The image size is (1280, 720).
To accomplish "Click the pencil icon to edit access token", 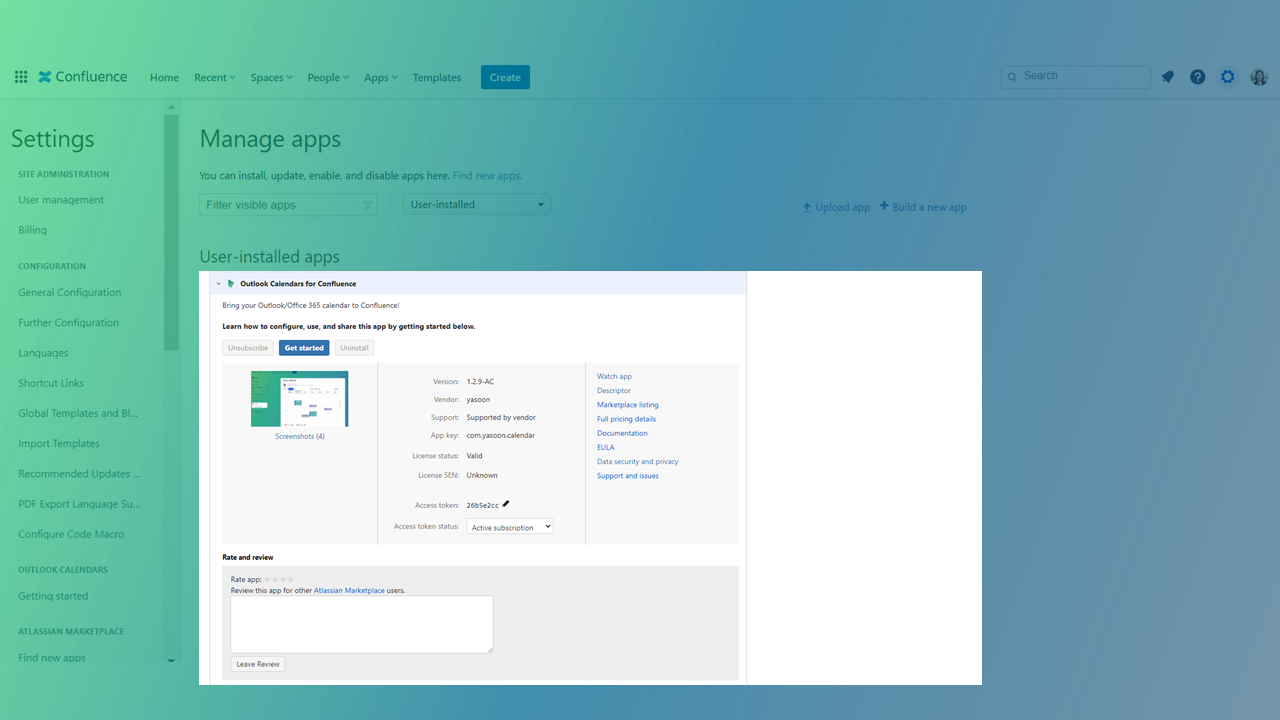I will pos(506,504).
